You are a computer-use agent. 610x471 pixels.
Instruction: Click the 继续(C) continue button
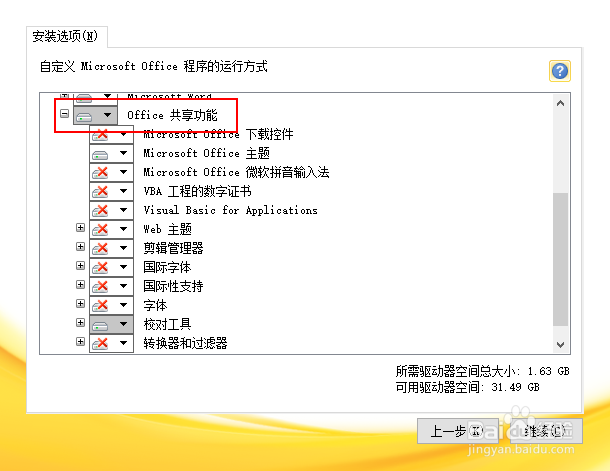pyautogui.click(x=546, y=431)
